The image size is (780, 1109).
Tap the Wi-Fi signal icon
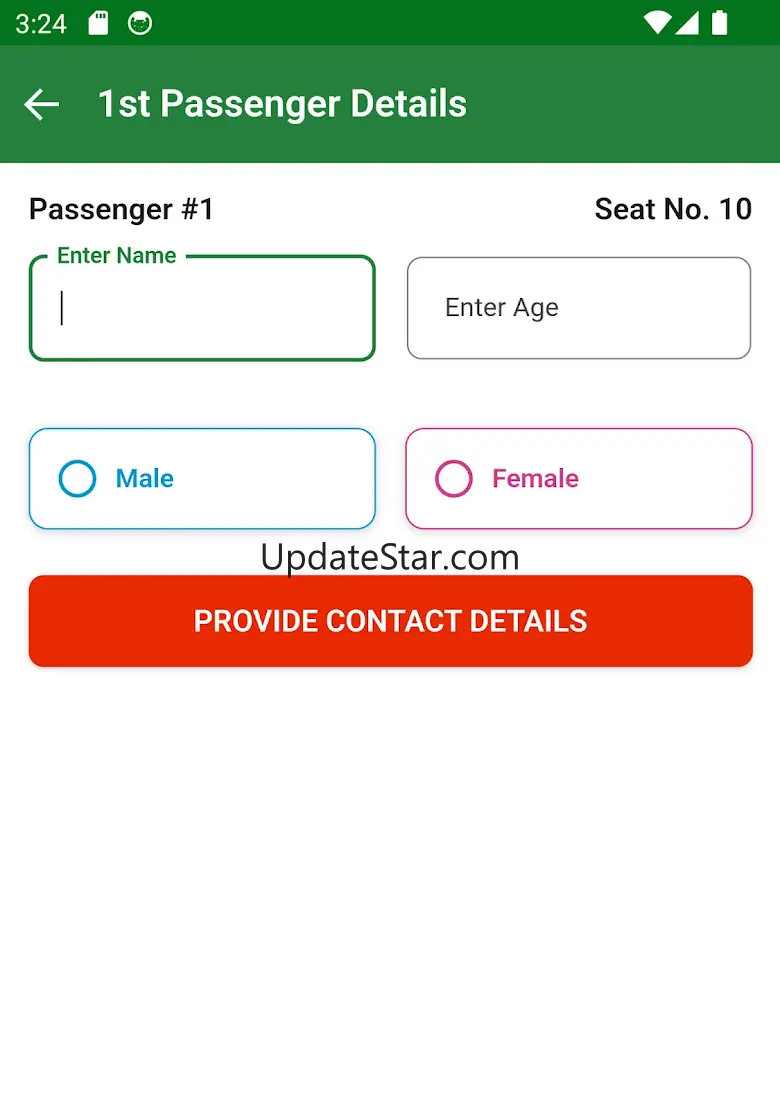click(656, 23)
